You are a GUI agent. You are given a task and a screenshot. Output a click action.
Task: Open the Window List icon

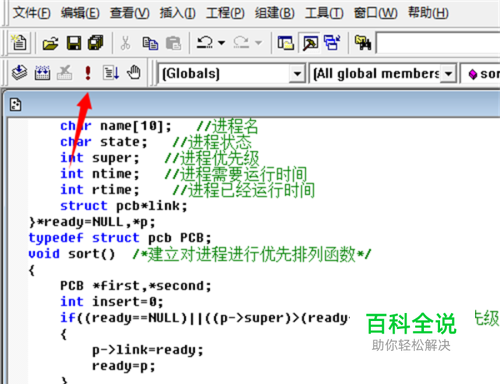(332, 43)
